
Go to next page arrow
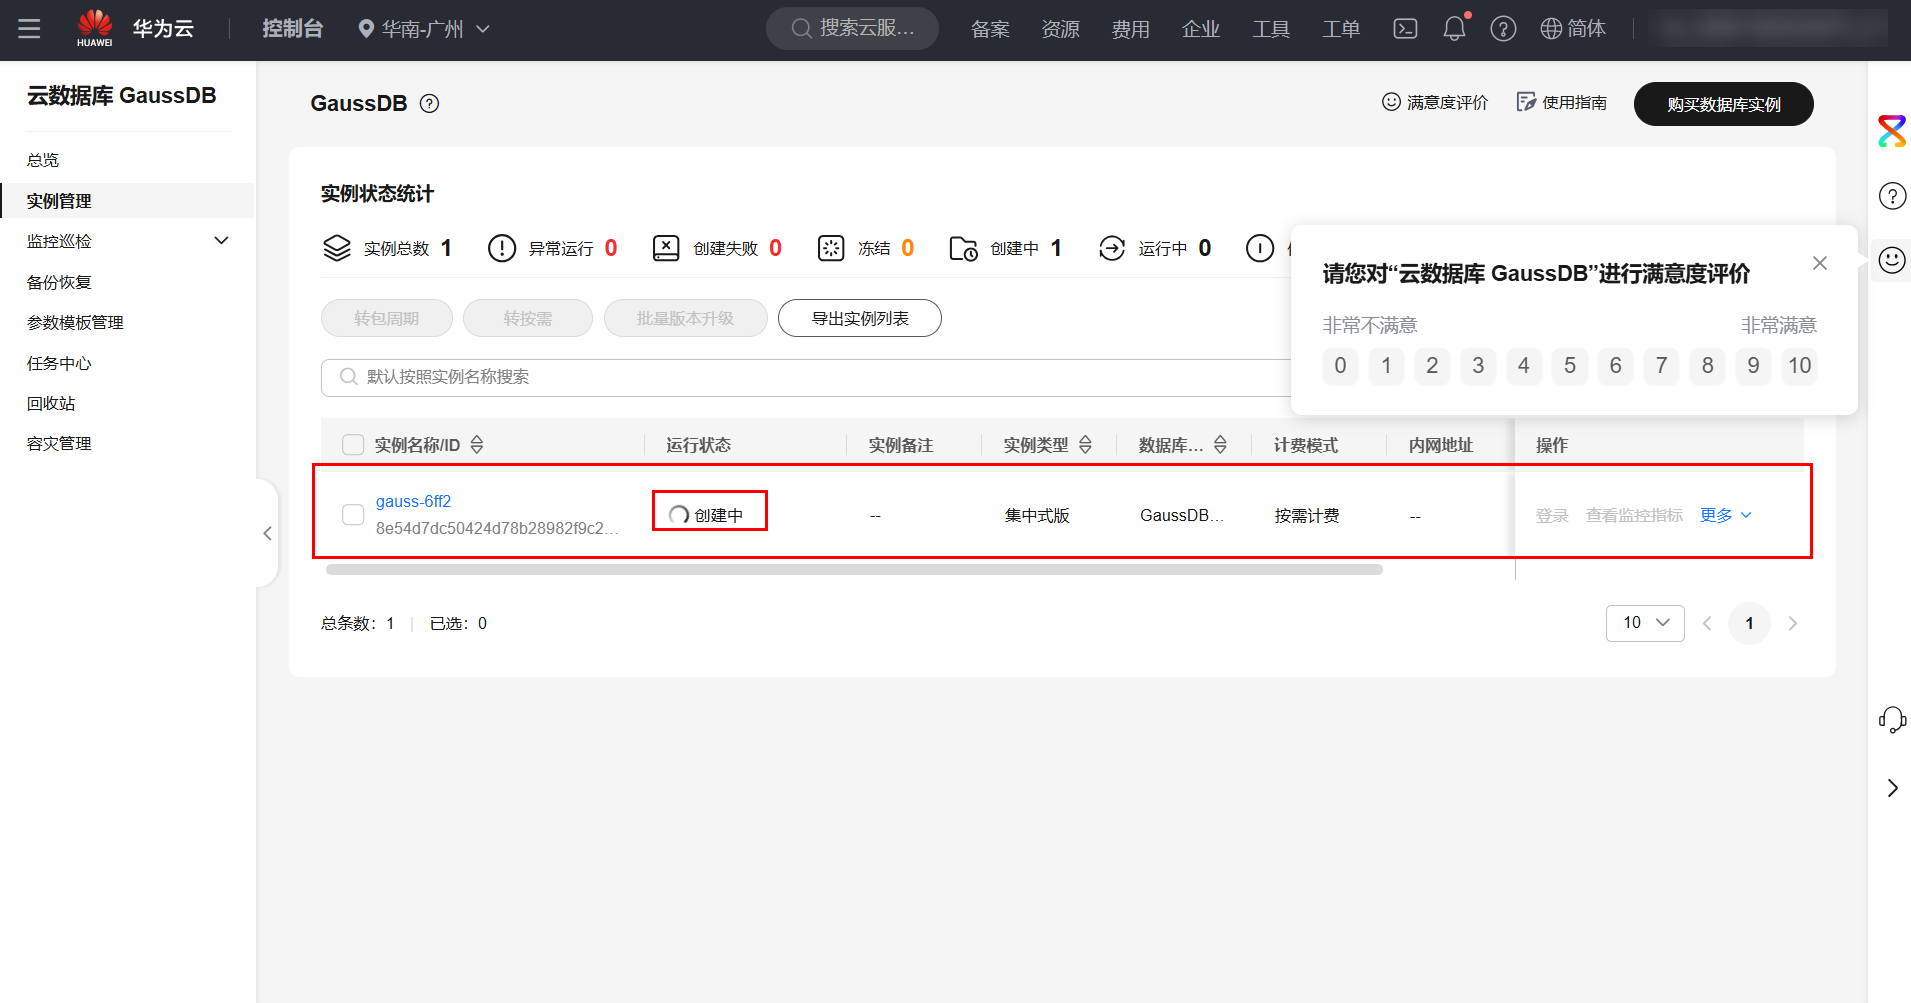1793,624
